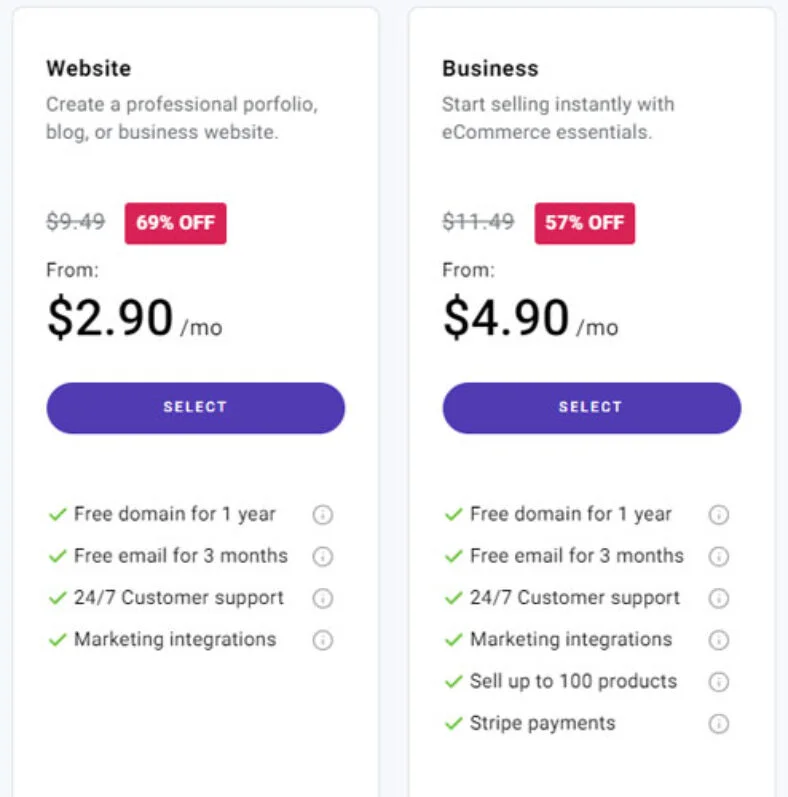Show info for Business Marketing integrations
Screen dimensions: 788x797
pos(718,639)
